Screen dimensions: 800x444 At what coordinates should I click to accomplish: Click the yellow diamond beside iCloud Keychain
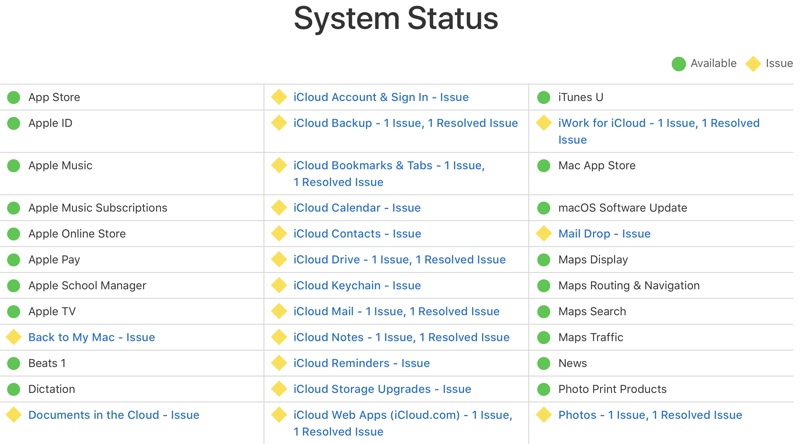coord(279,285)
